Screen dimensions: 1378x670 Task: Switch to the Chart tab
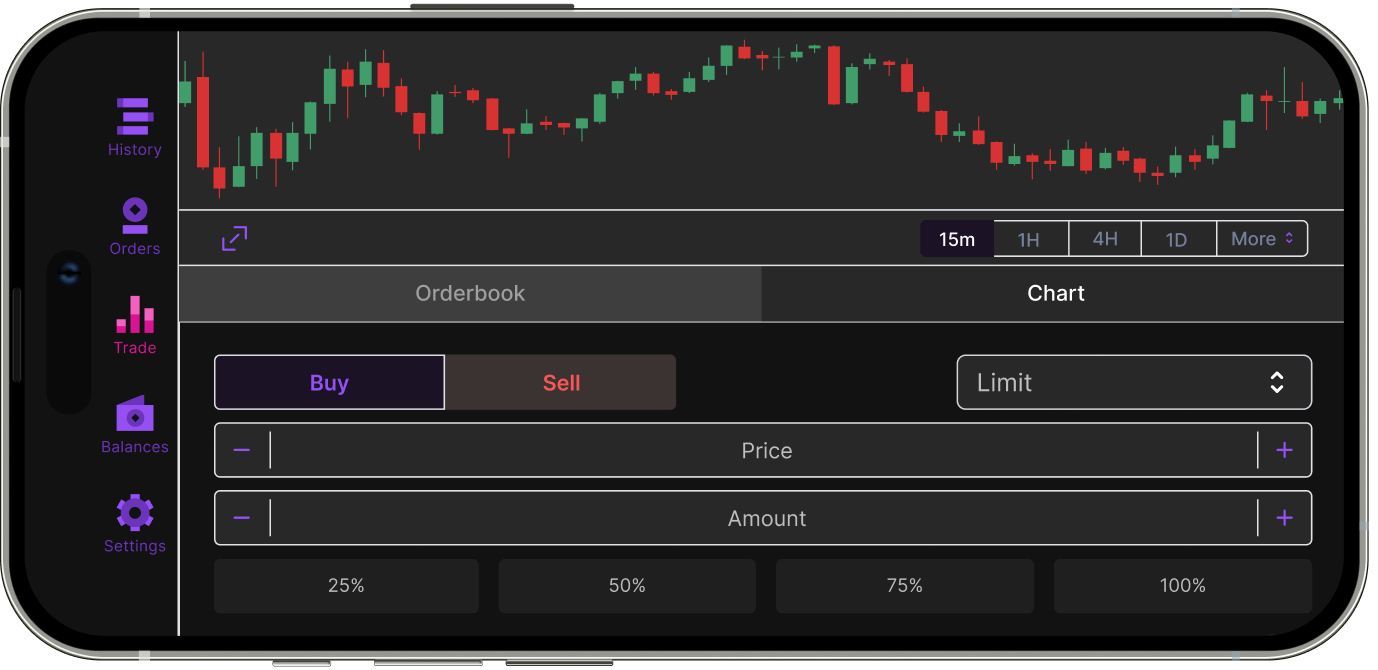1055,294
